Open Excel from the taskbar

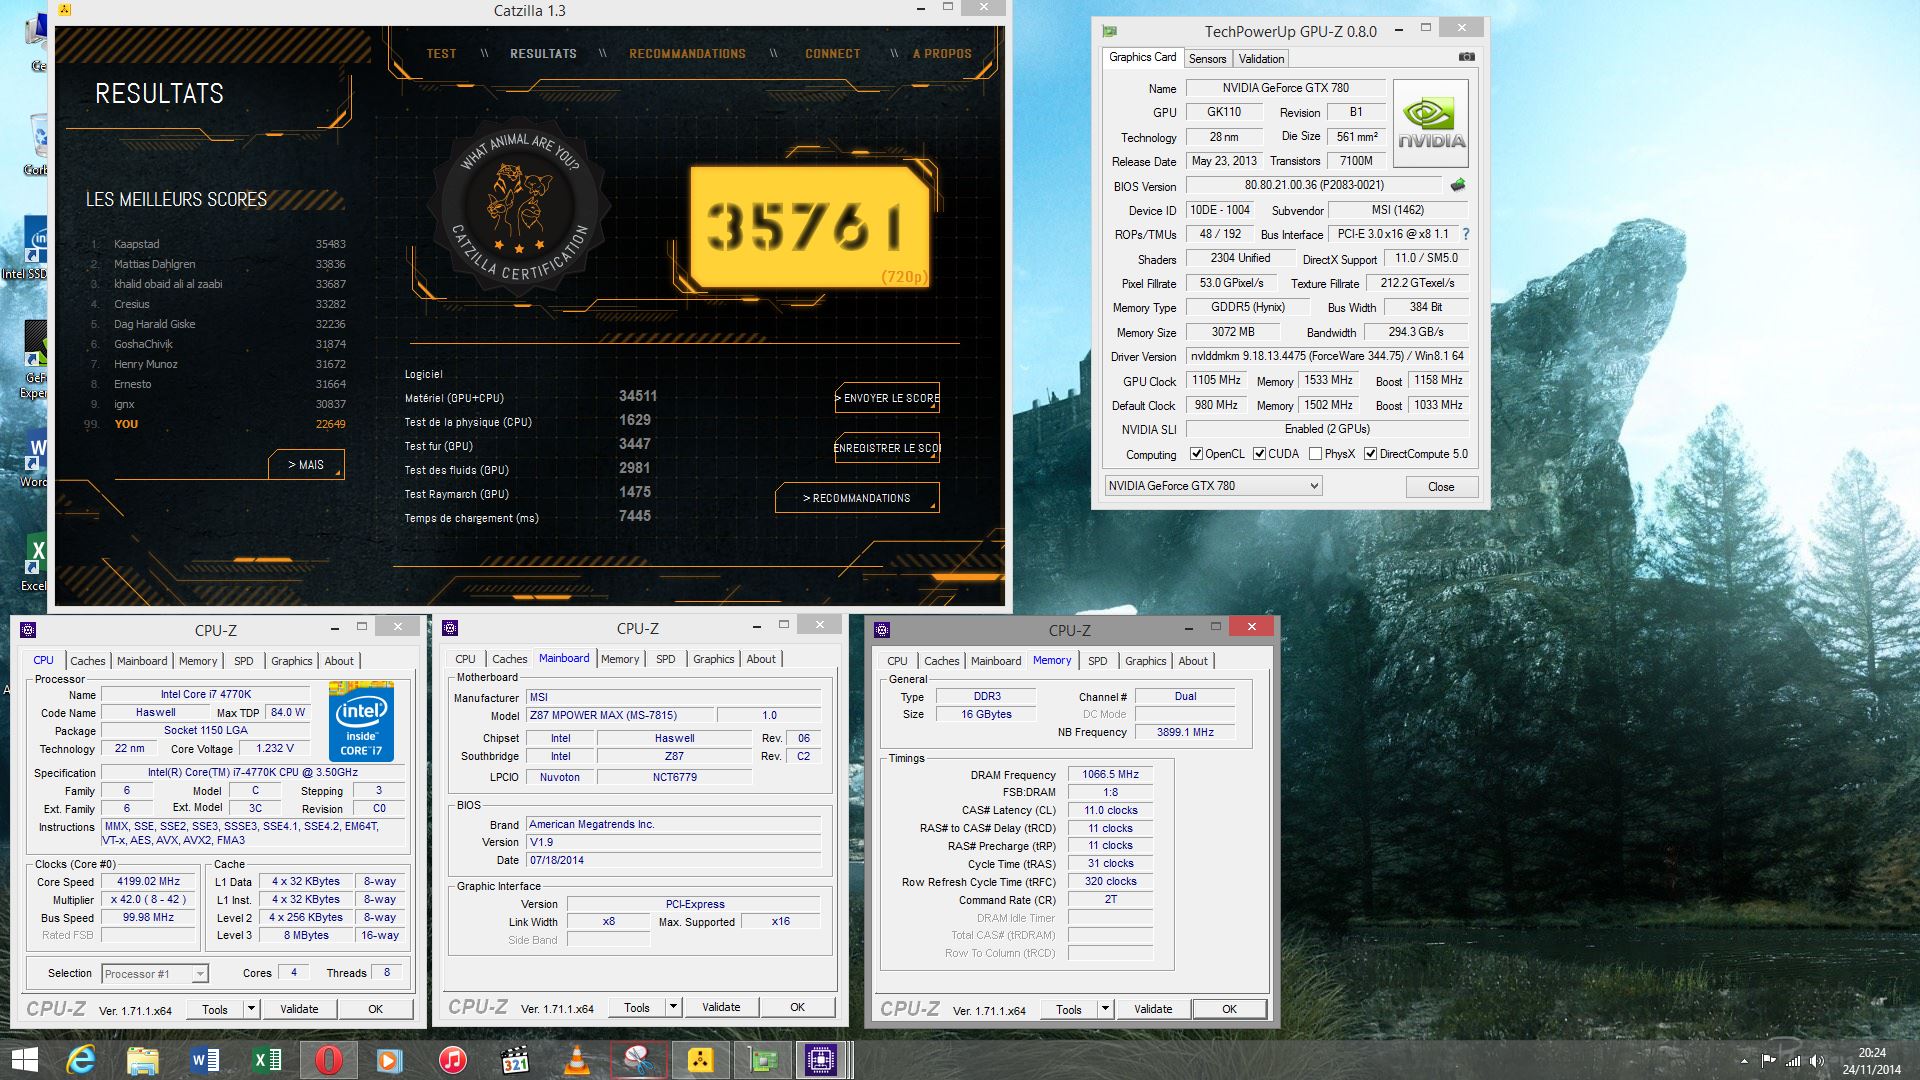(267, 1060)
